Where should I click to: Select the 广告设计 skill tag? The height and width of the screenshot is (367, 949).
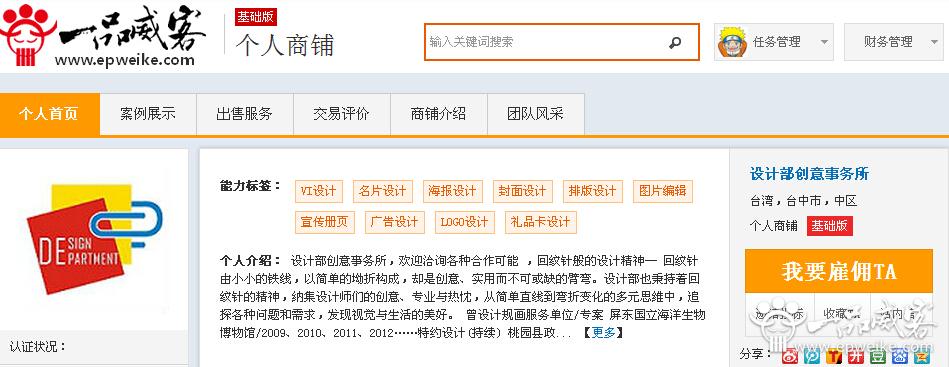pyautogui.click(x=395, y=222)
